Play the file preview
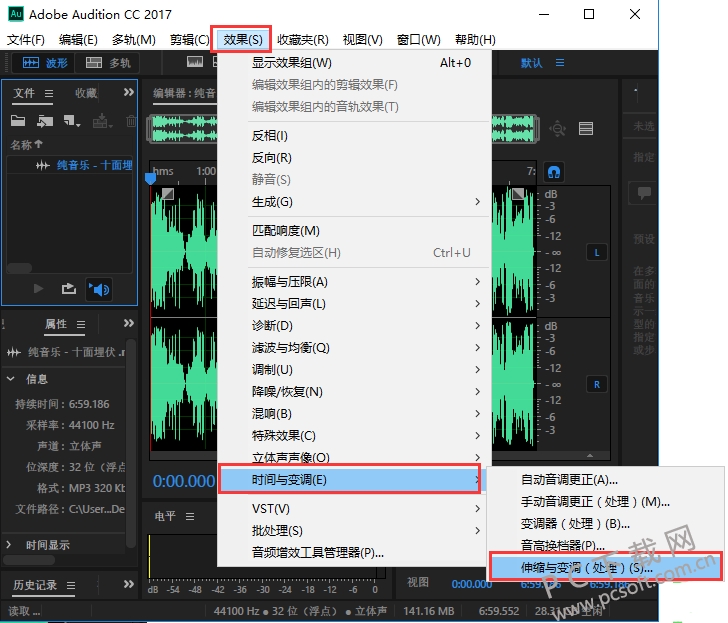This screenshot has width=728, height=623. [x=39, y=289]
